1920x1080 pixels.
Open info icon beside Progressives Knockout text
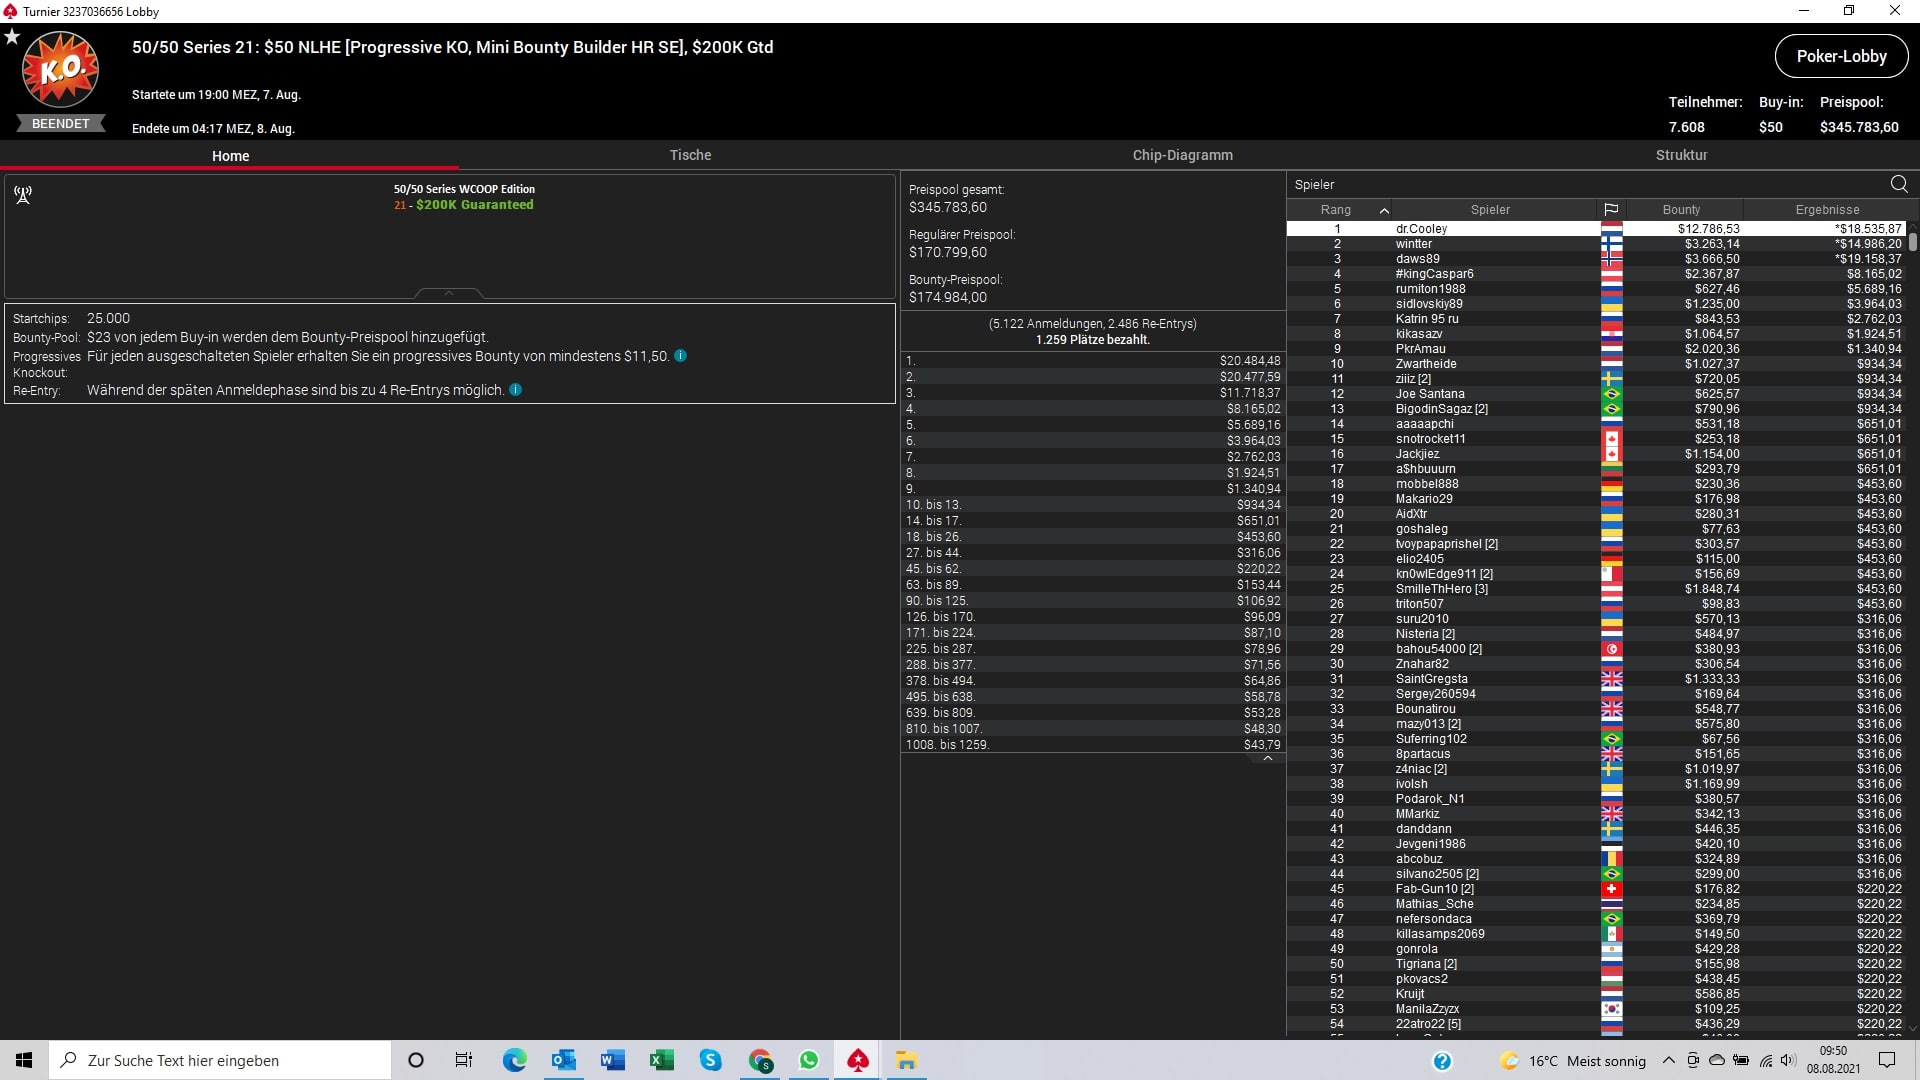point(680,356)
